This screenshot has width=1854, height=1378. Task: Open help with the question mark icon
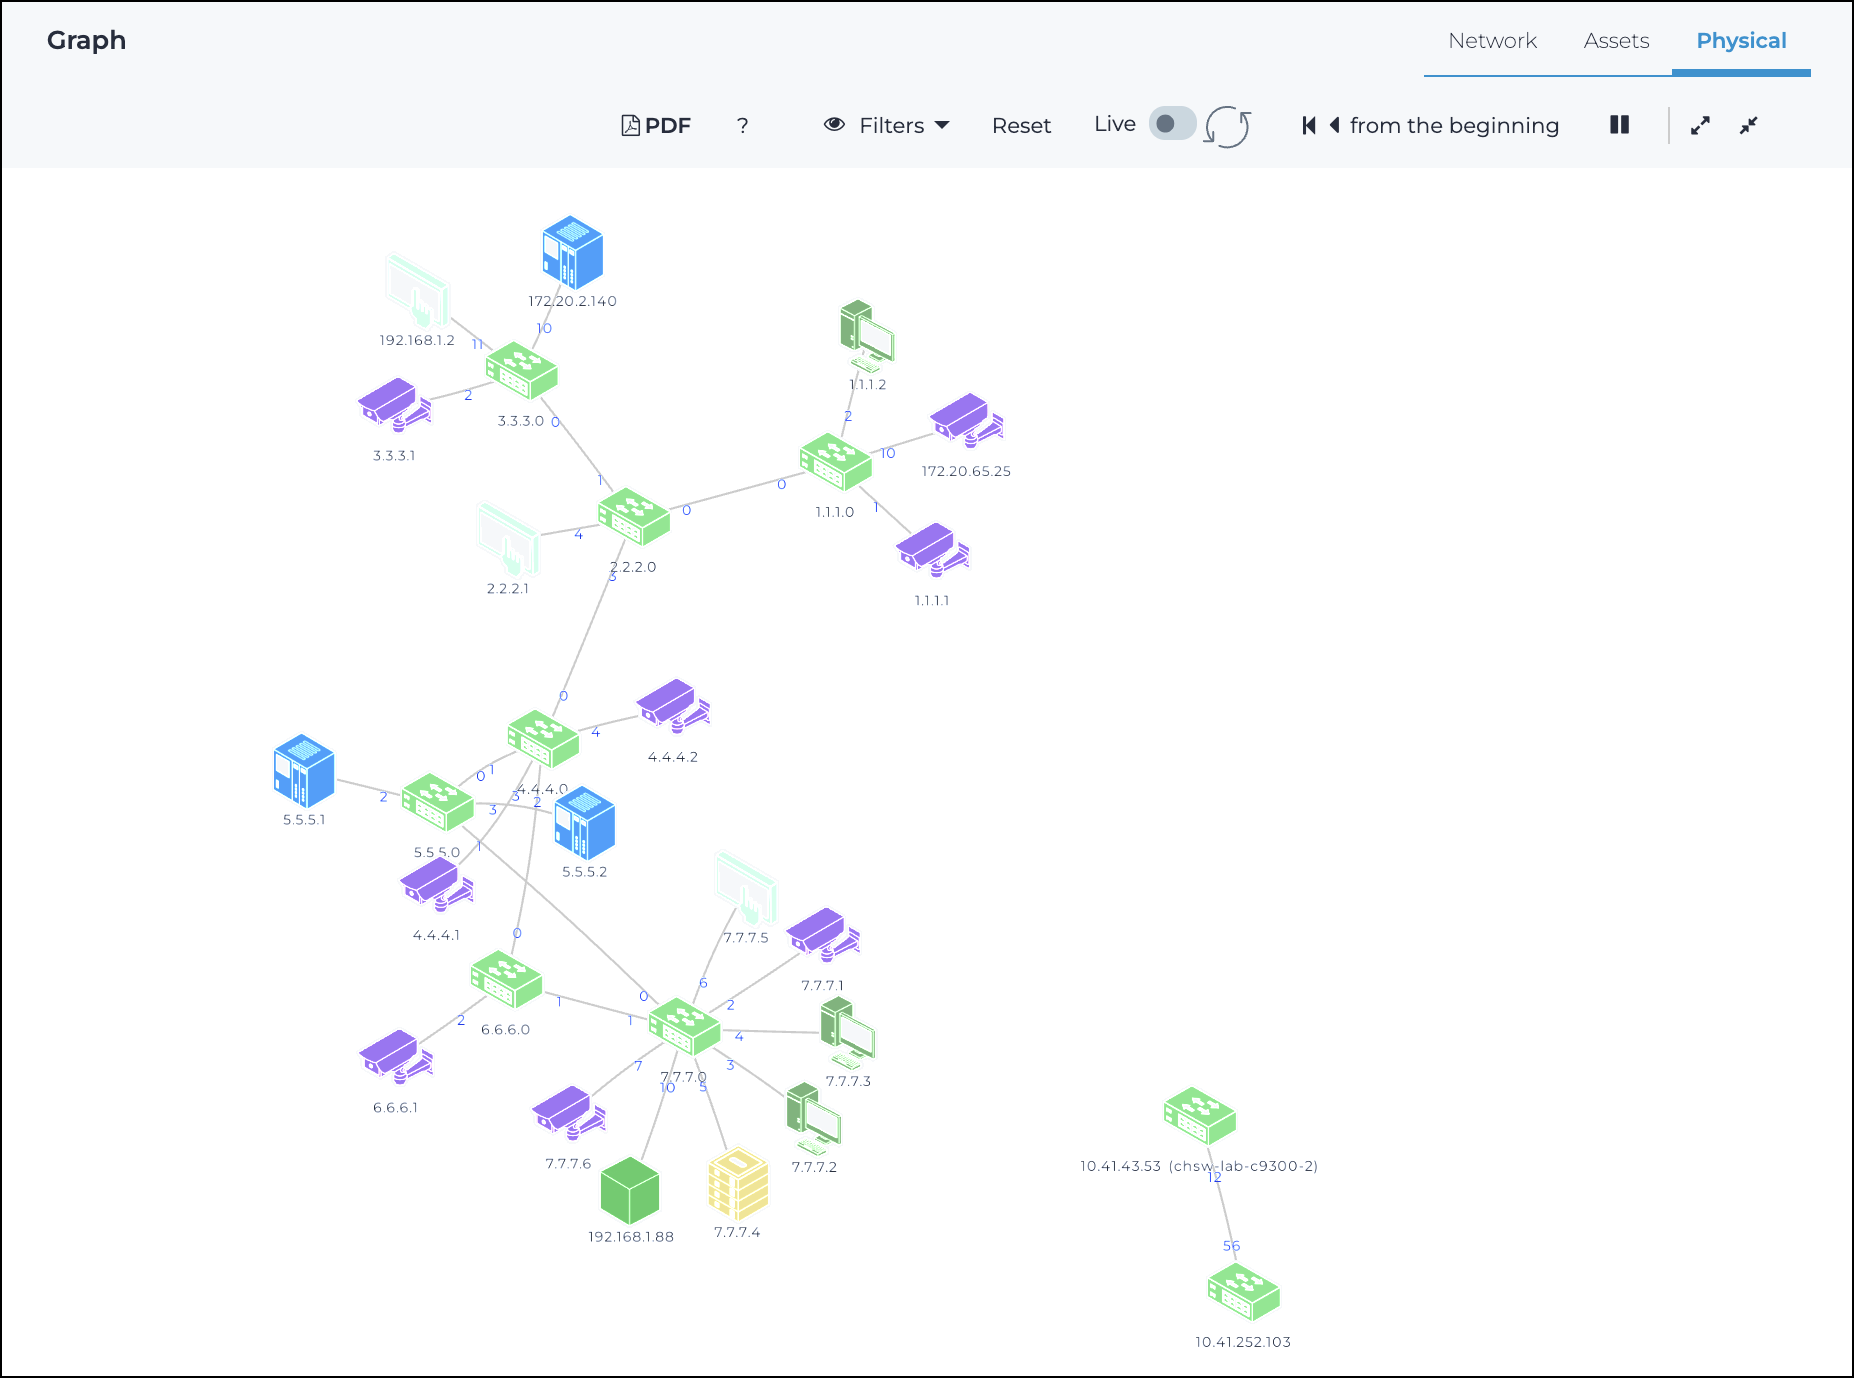742,125
